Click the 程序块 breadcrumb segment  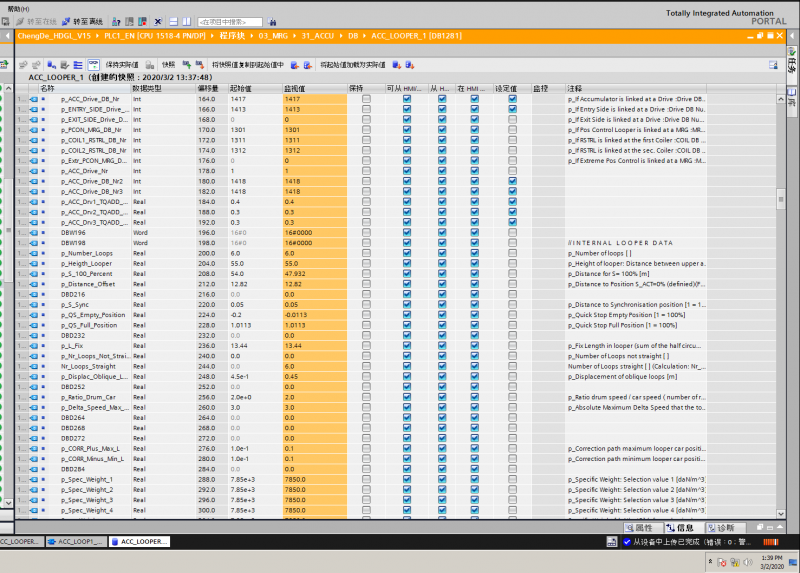(x=232, y=36)
